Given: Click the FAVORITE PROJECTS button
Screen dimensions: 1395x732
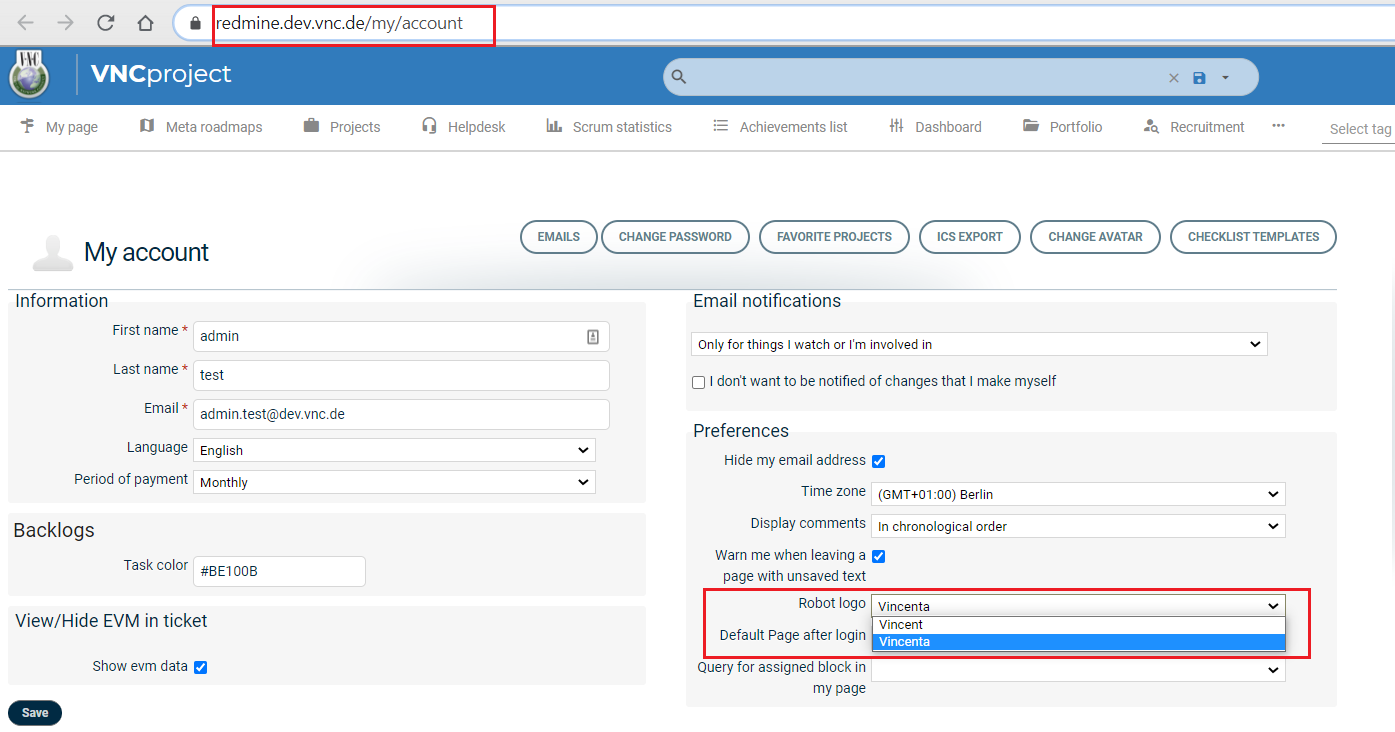Looking at the screenshot, I should (x=834, y=237).
